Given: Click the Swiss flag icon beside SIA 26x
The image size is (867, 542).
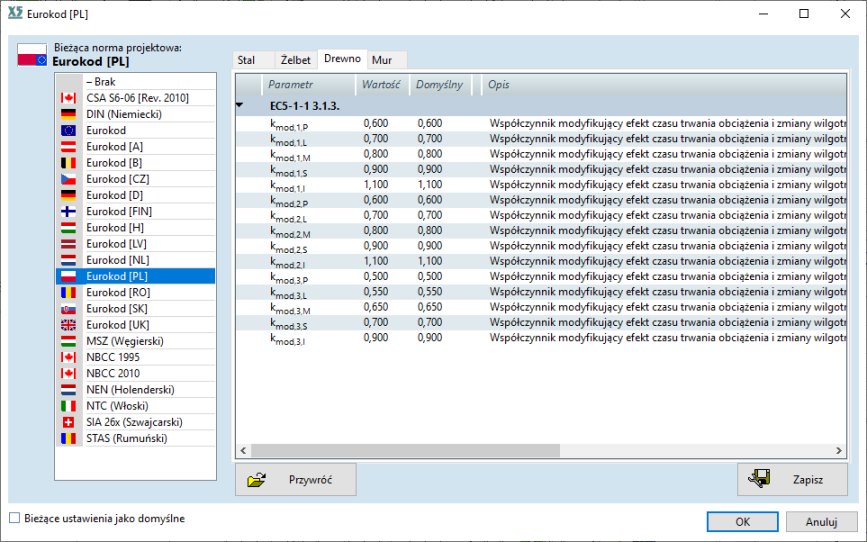Looking at the screenshot, I should (68, 421).
